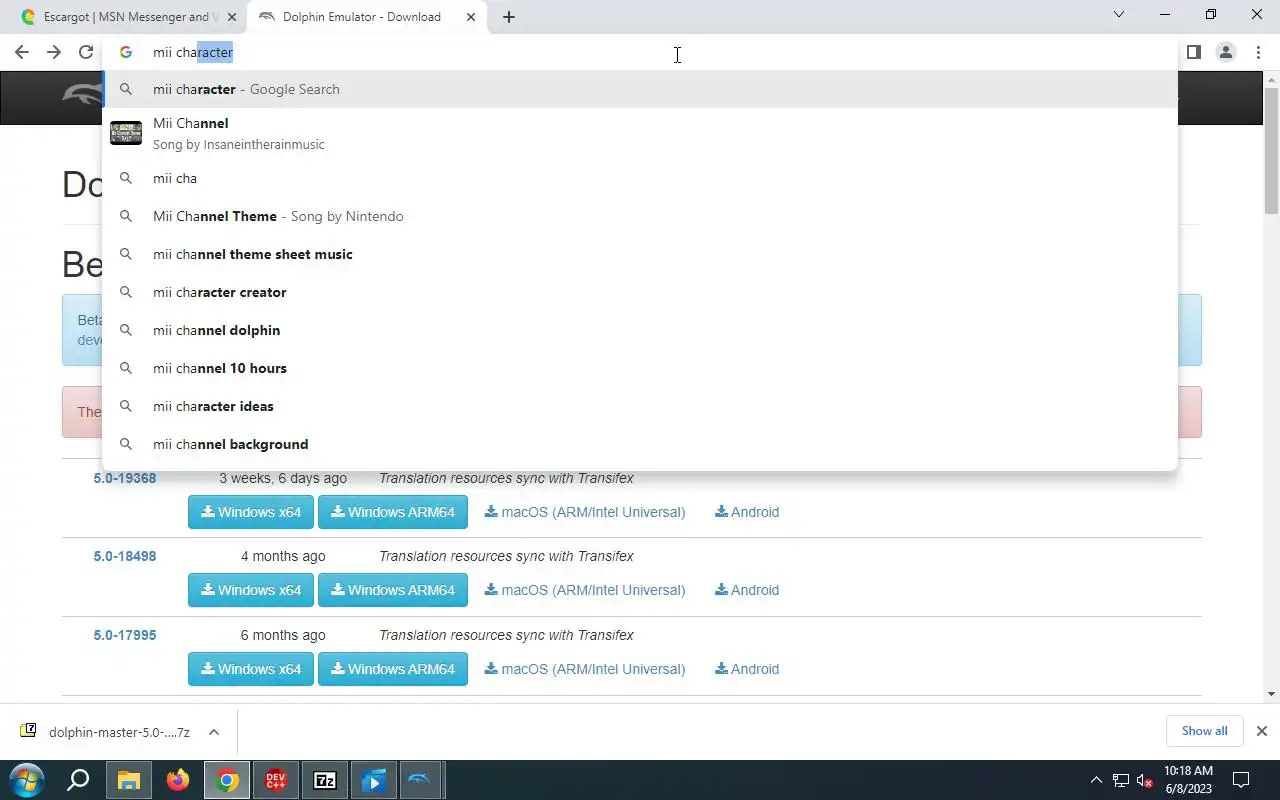Open the 5.0-19368 version link
Viewport: 1280px width, 800px height.
(x=125, y=478)
